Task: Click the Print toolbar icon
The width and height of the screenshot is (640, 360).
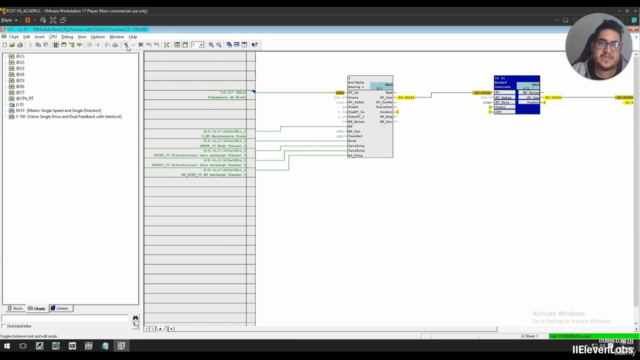Action: tap(20, 45)
